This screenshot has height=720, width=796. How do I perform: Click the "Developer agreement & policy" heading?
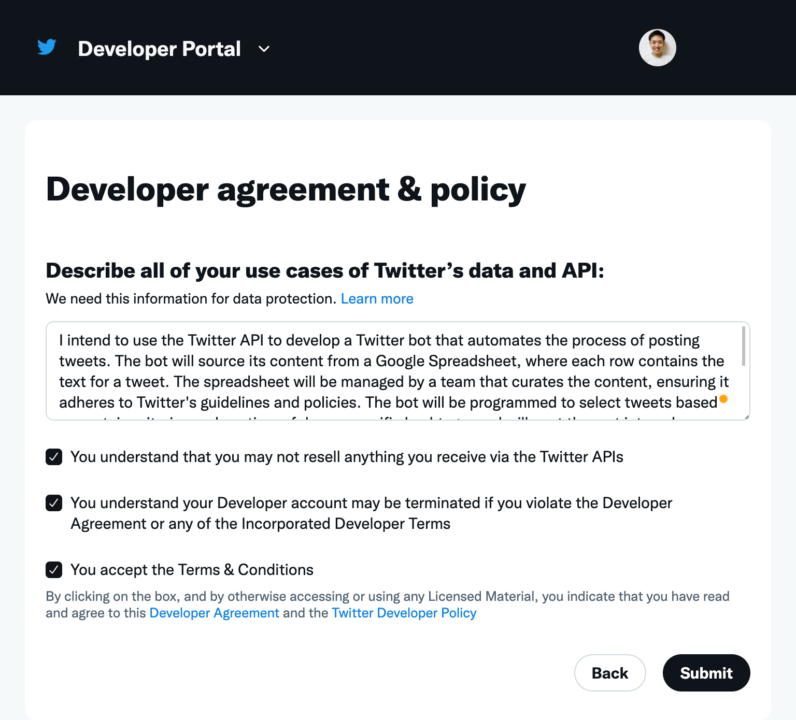[286, 189]
